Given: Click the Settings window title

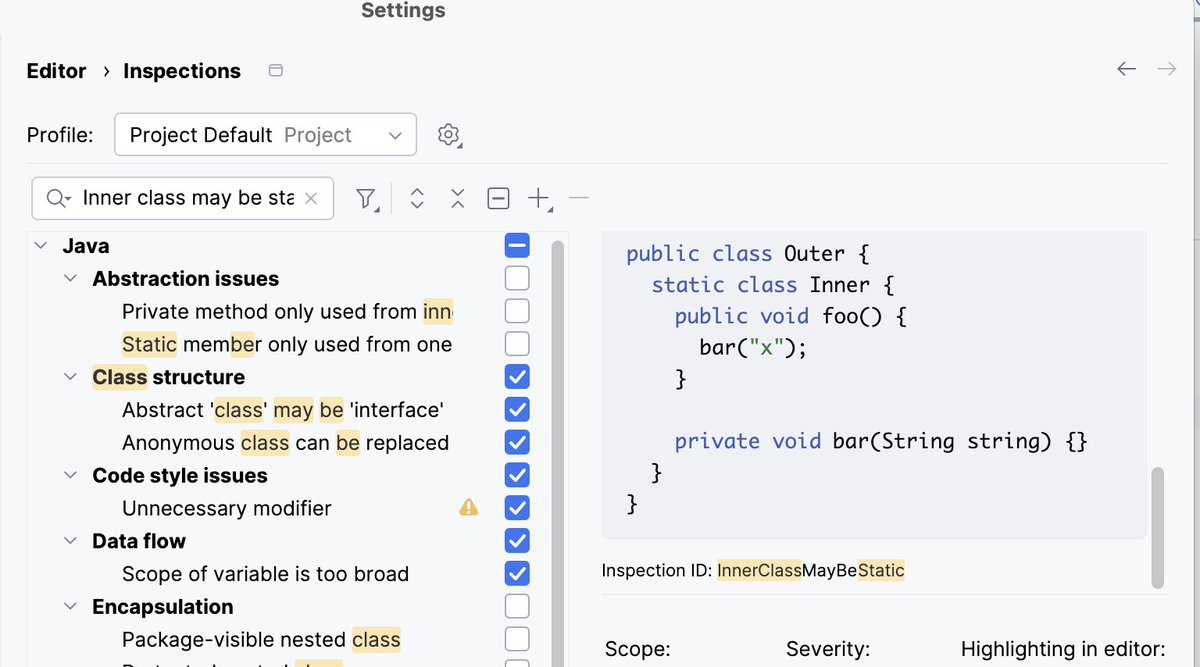Looking at the screenshot, I should (403, 10).
